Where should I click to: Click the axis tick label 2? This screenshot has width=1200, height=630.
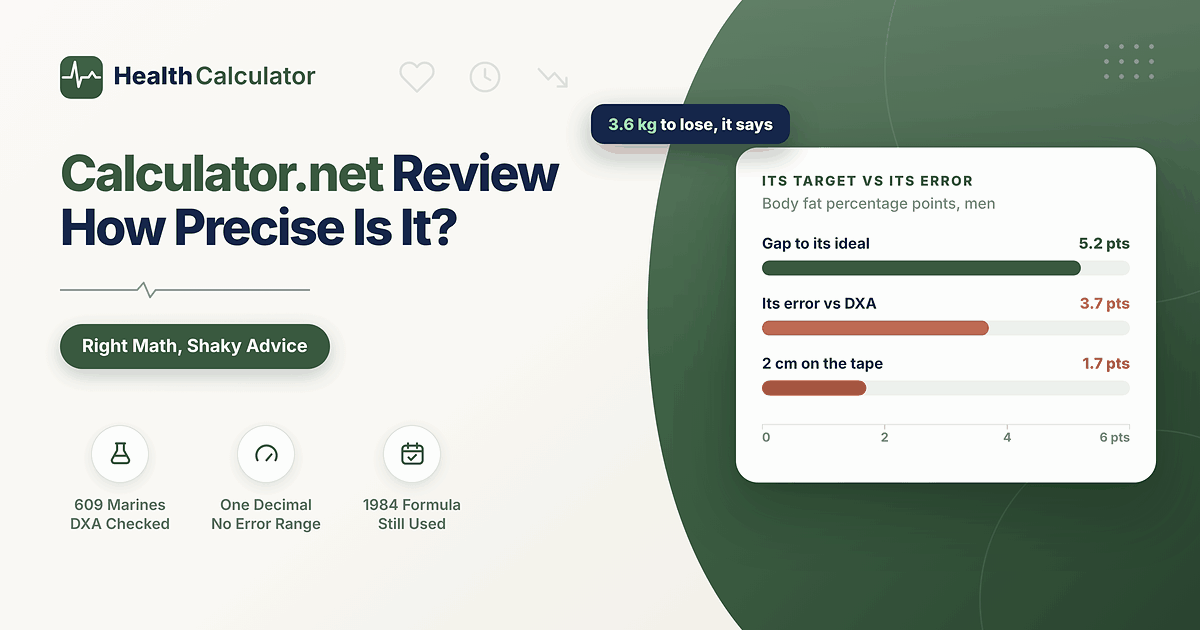click(x=885, y=438)
